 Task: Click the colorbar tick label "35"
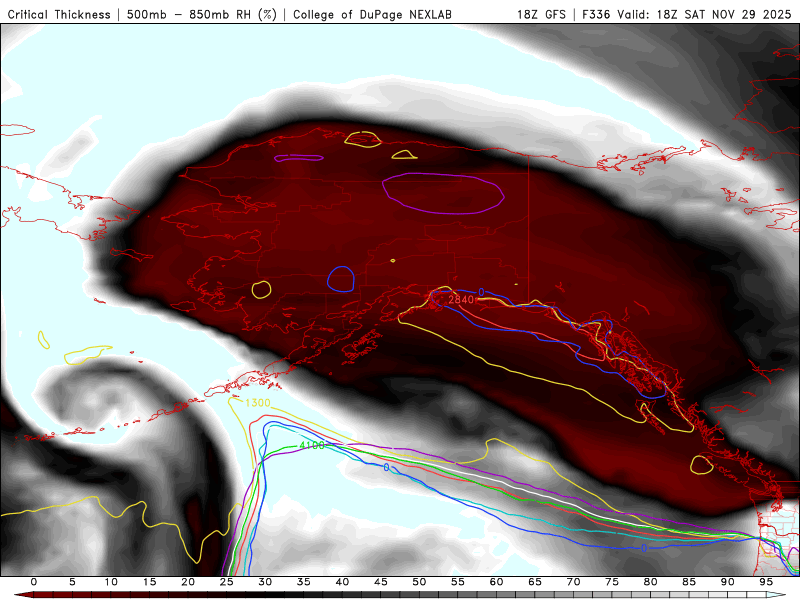(304, 582)
